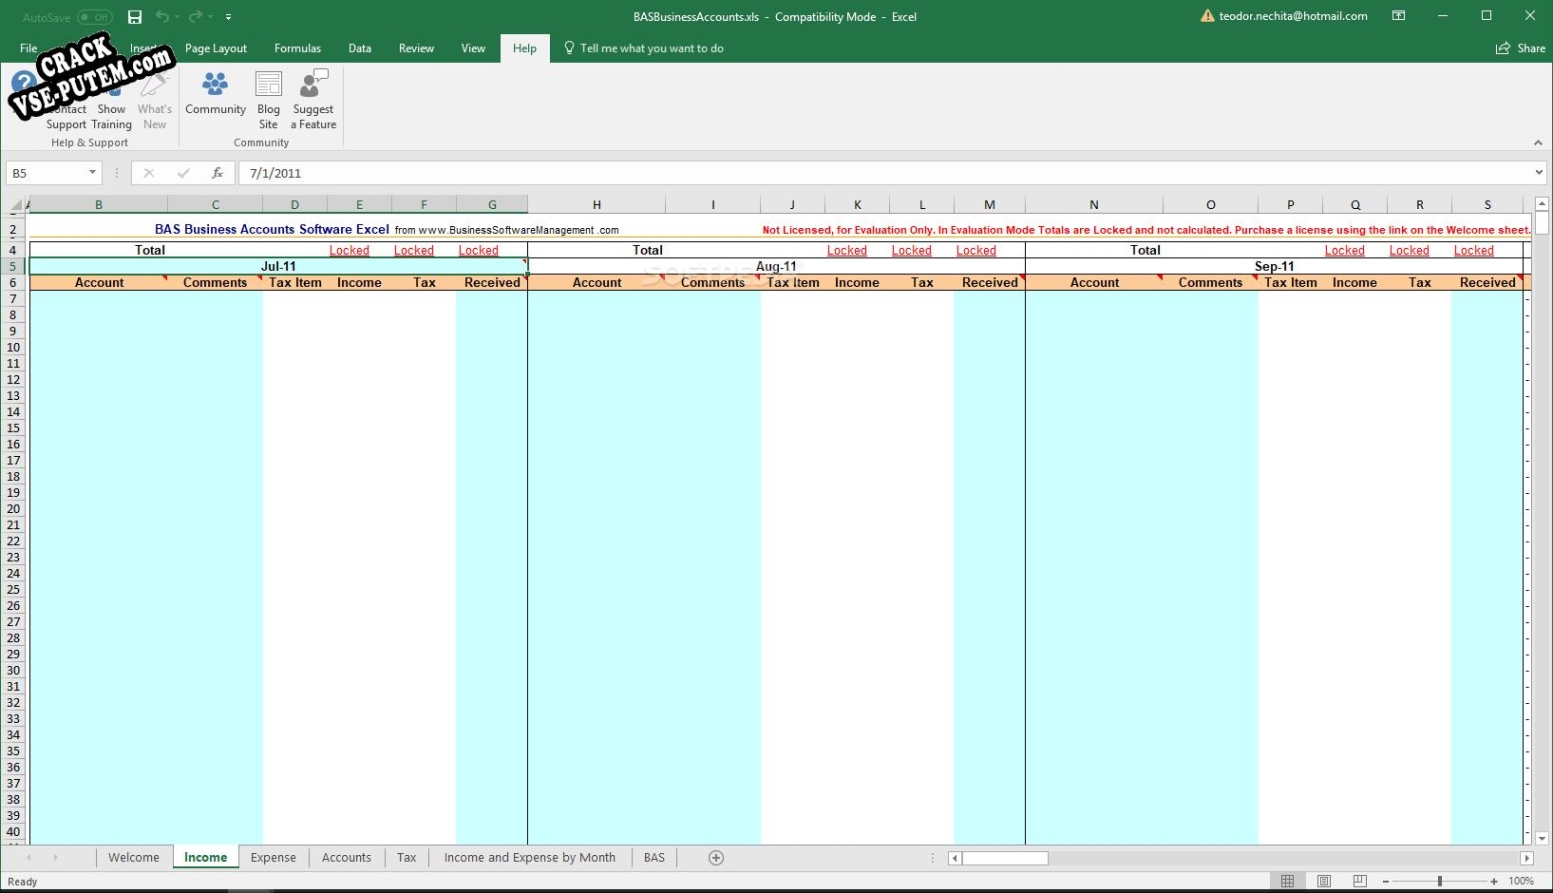Open the Welcome sheet tab
Image resolution: width=1553 pixels, height=893 pixels.
click(x=134, y=858)
